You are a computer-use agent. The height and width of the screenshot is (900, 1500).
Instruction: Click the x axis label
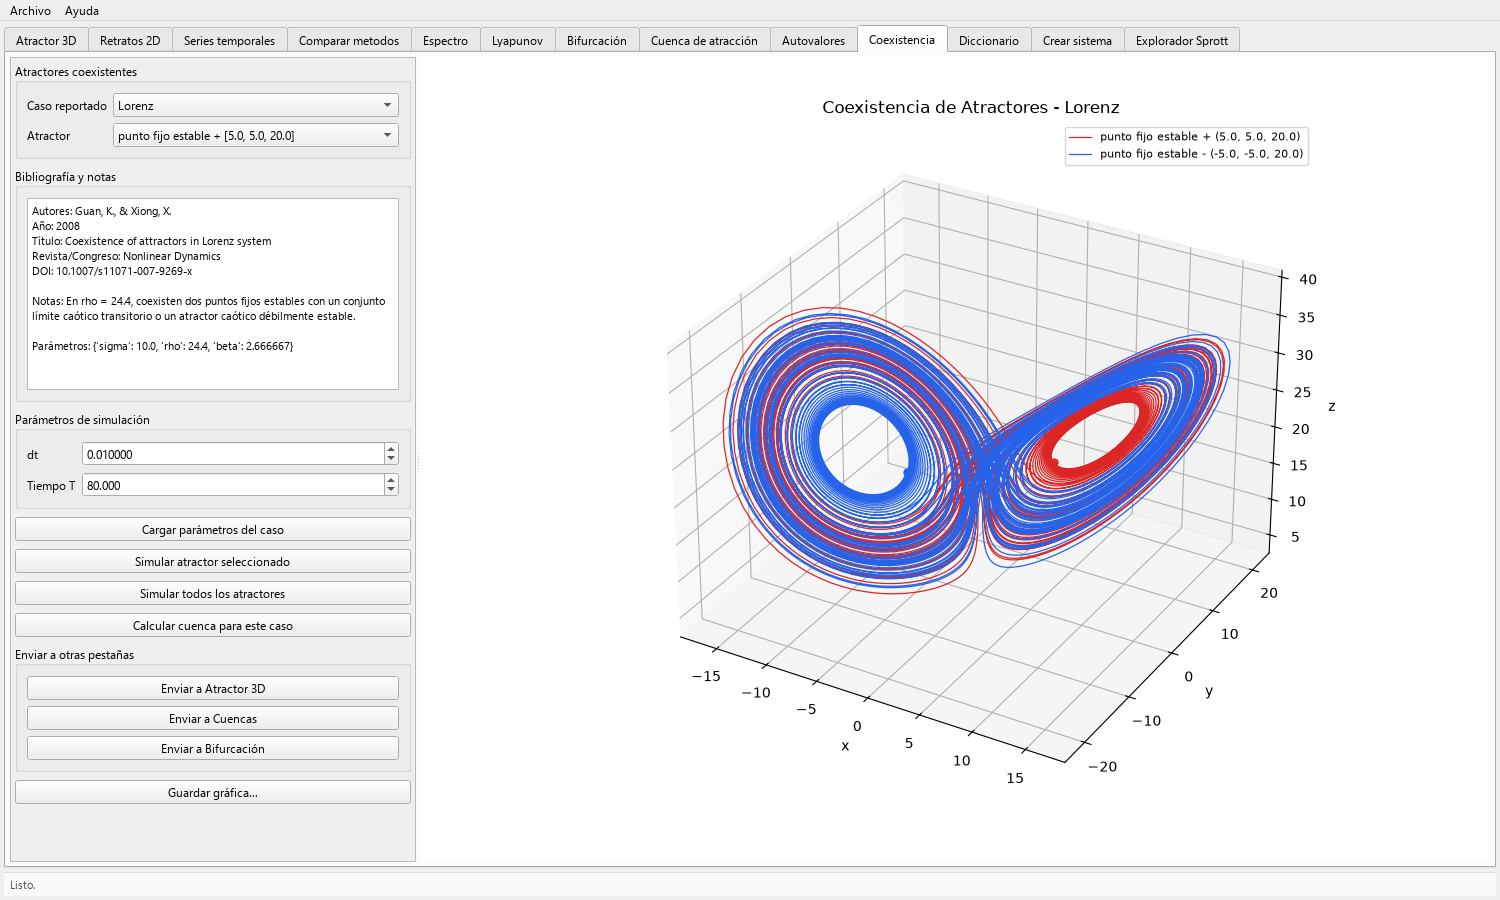(x=845, y=746)
